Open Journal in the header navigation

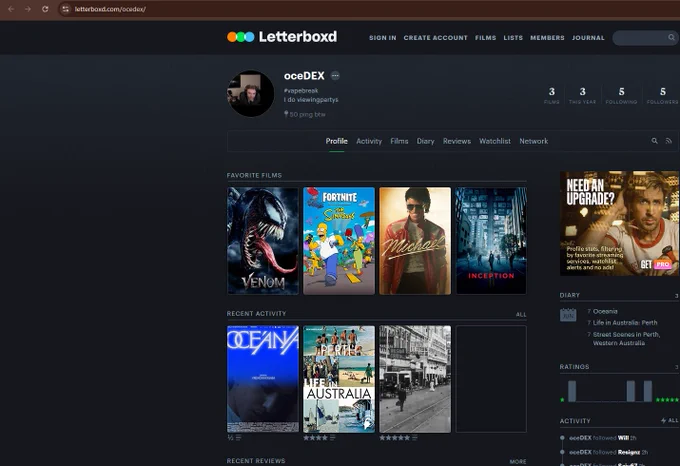588,38
